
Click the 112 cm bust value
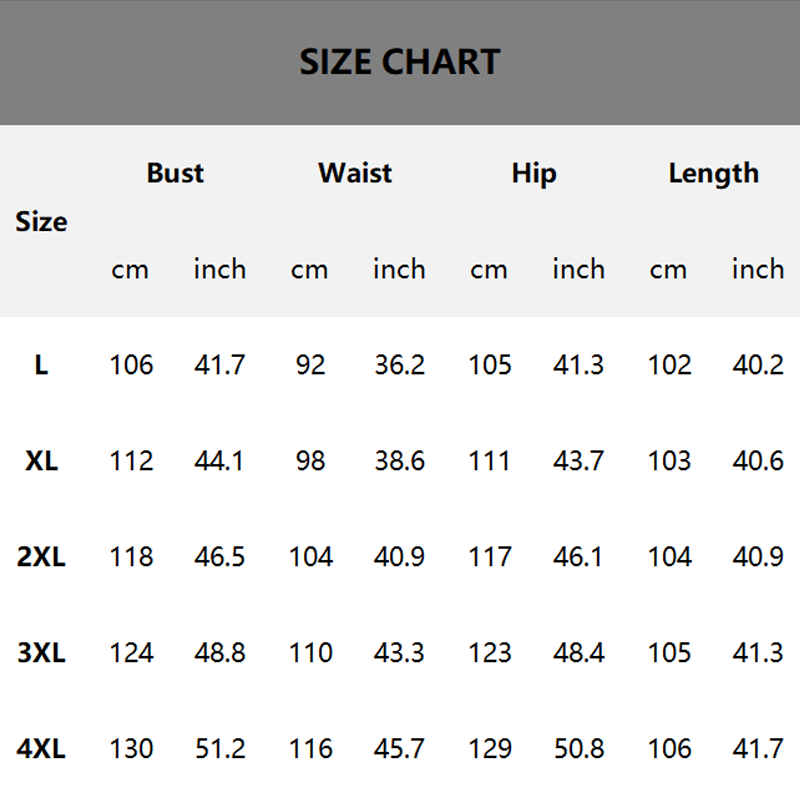[131, 461]
